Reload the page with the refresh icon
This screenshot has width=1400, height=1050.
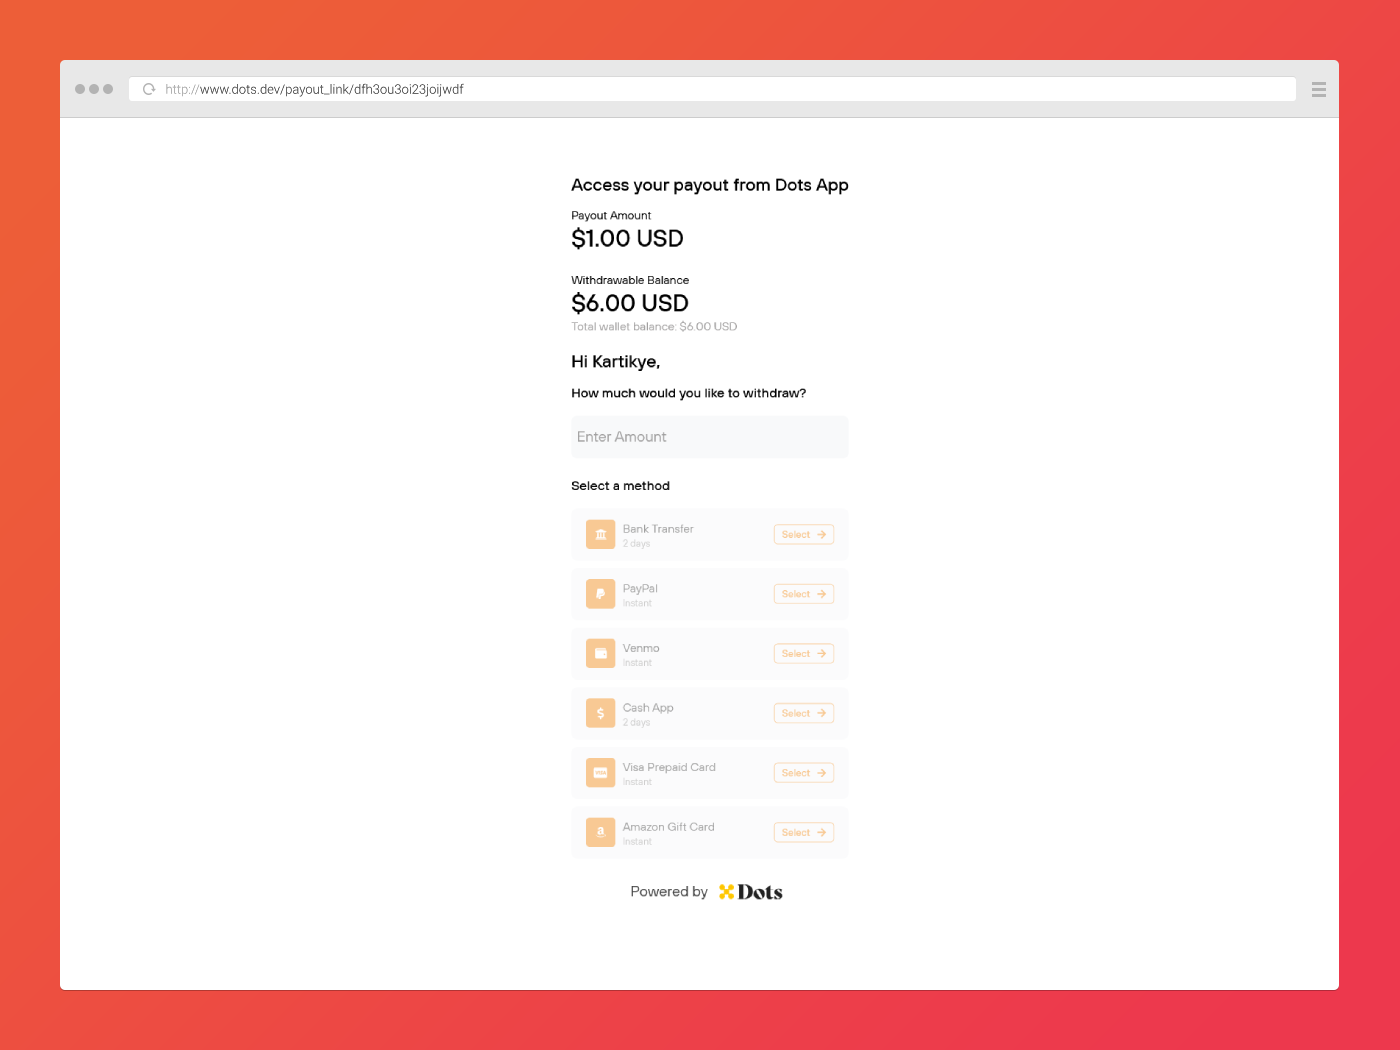click(149, 89)
